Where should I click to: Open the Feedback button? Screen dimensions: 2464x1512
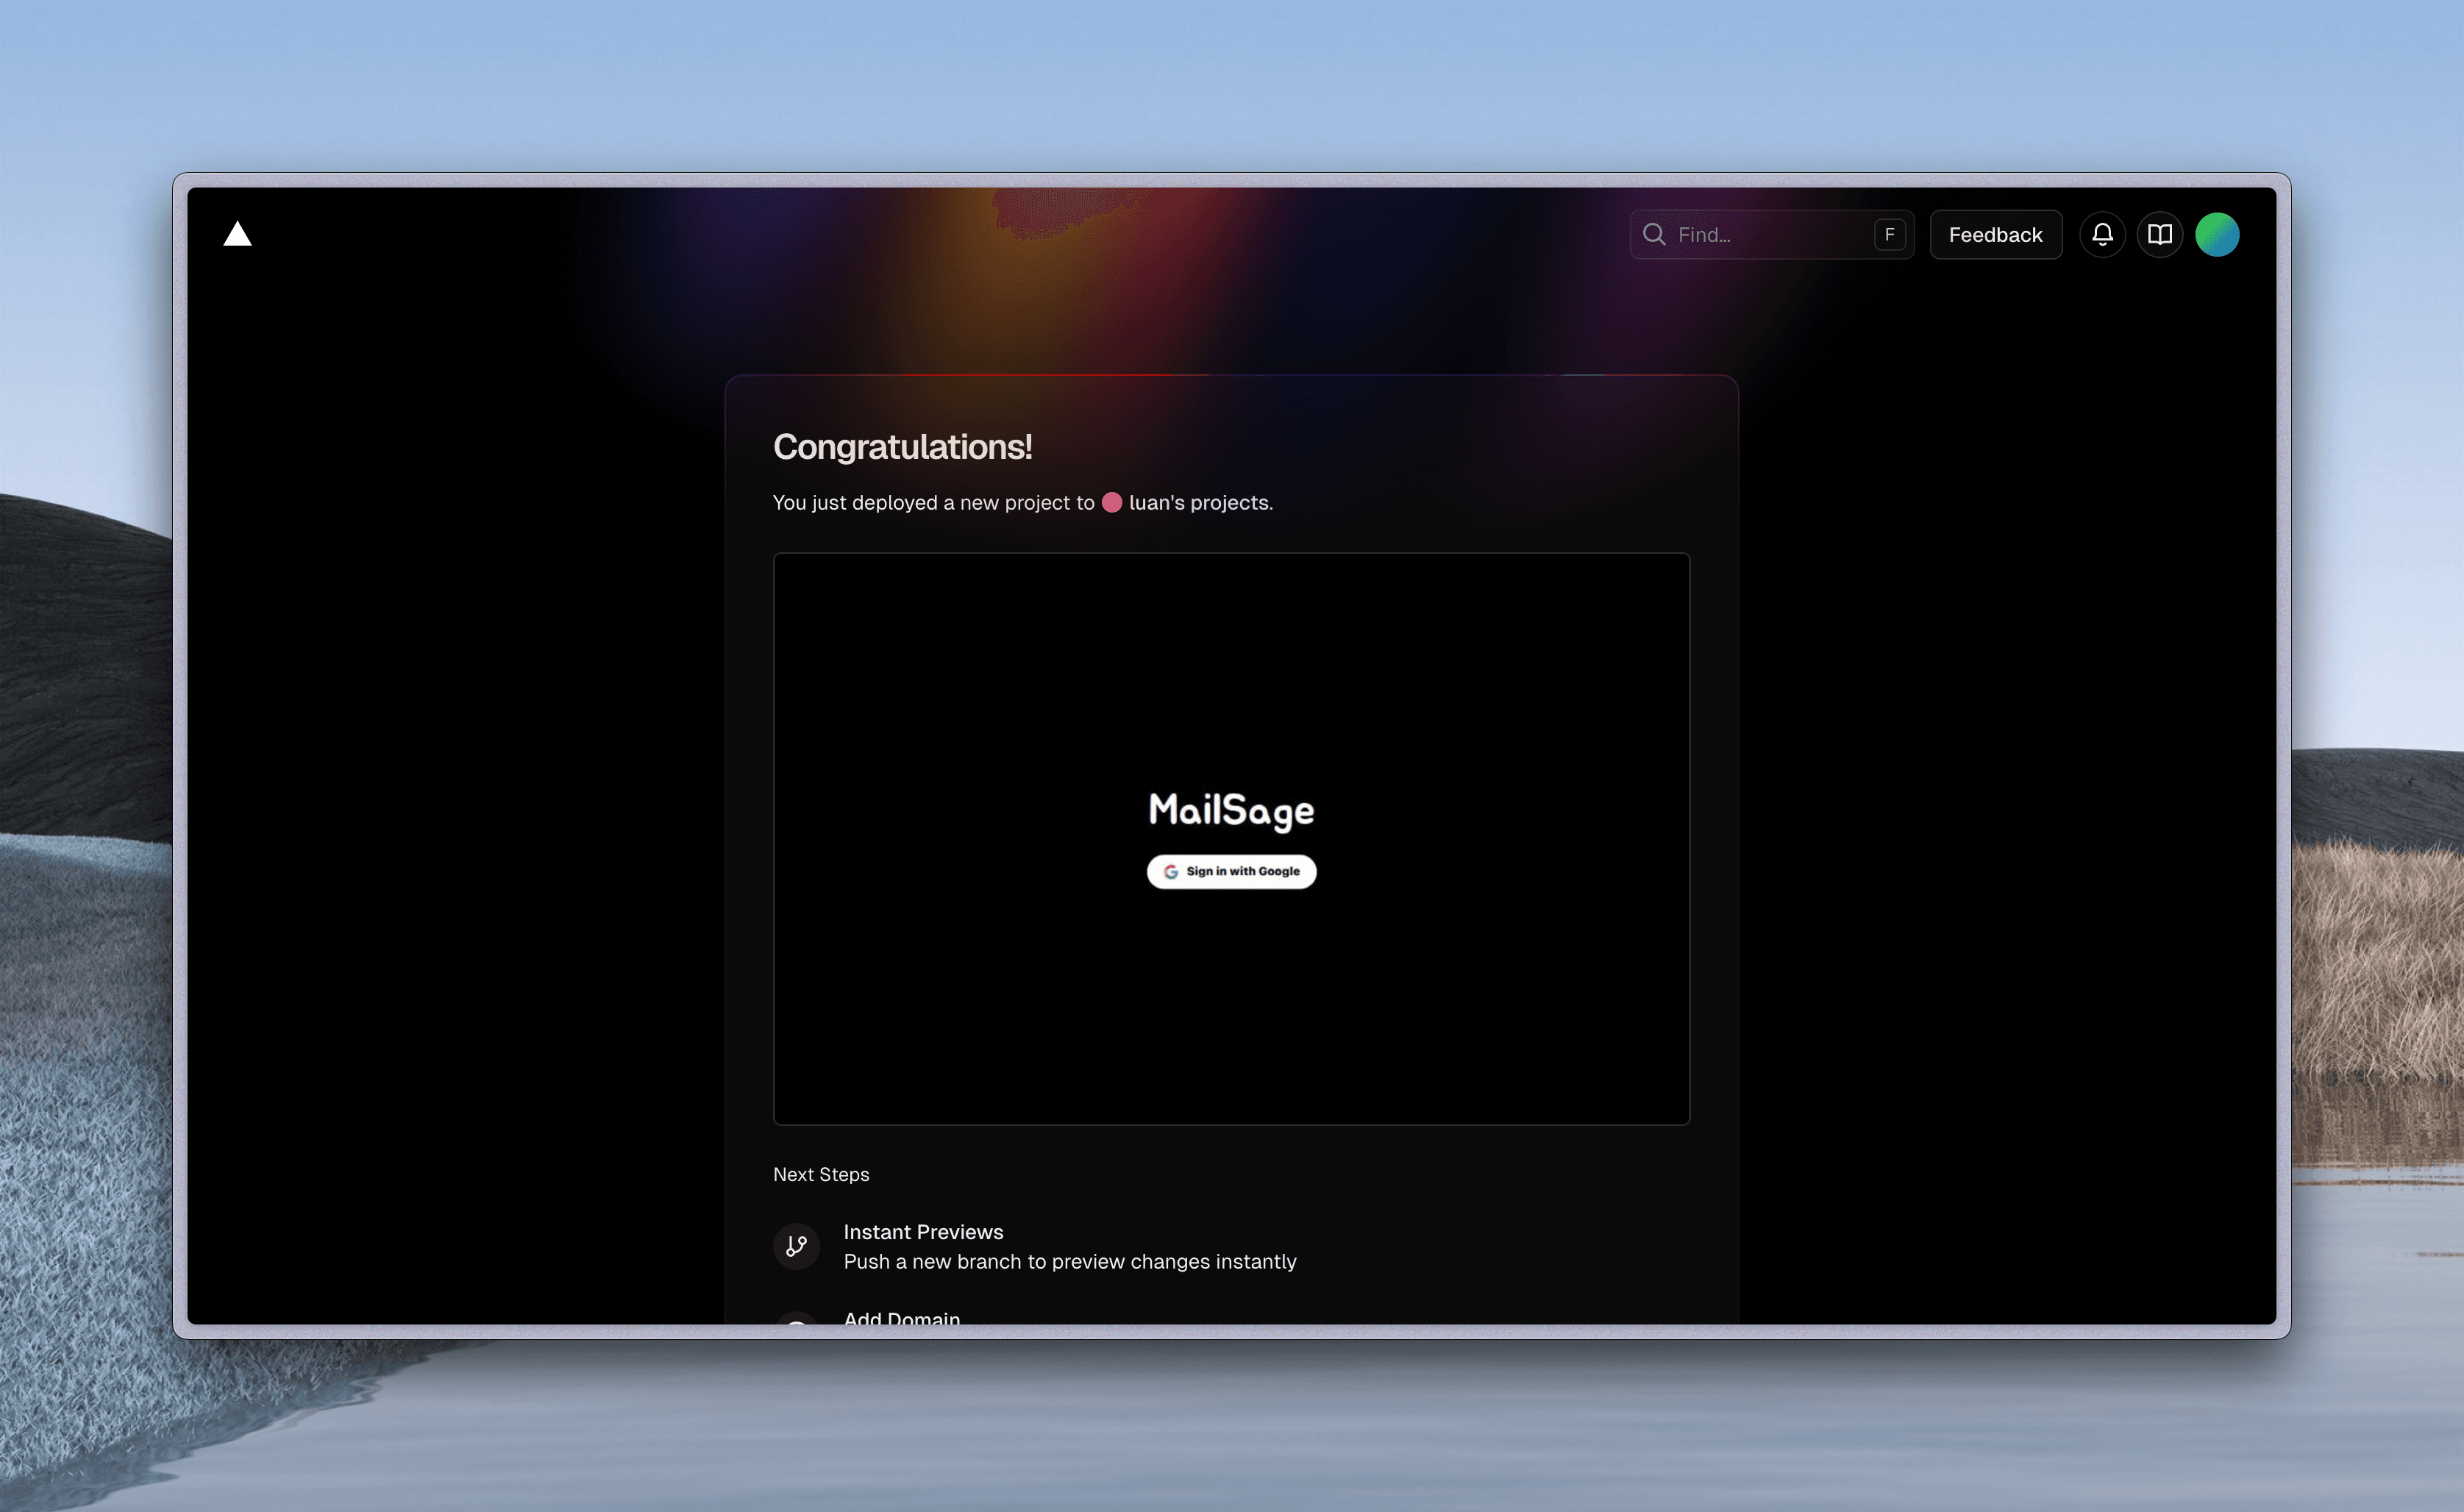[x=1995, y=234]
